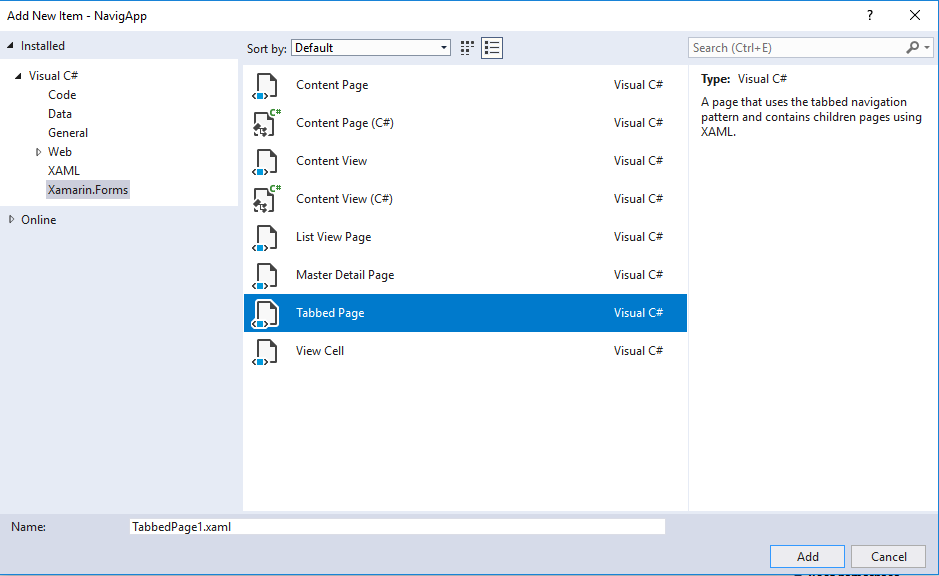
Task: Select the View Cell template icon
Action: coord(265,352)
